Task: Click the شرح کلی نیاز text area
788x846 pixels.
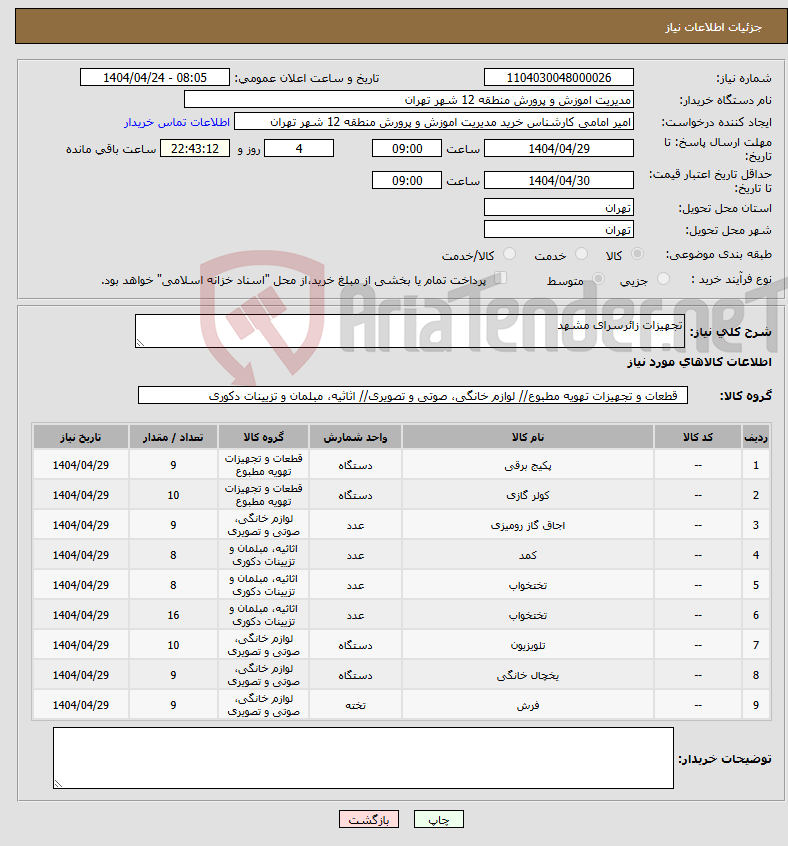Action: click(x=410, y=331)
